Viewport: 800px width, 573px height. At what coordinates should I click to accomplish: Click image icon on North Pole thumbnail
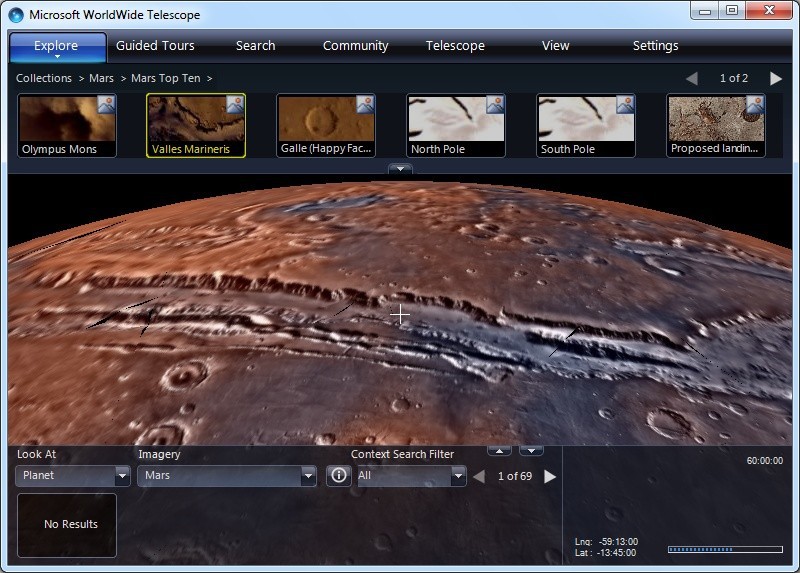(x=495, y=105)
